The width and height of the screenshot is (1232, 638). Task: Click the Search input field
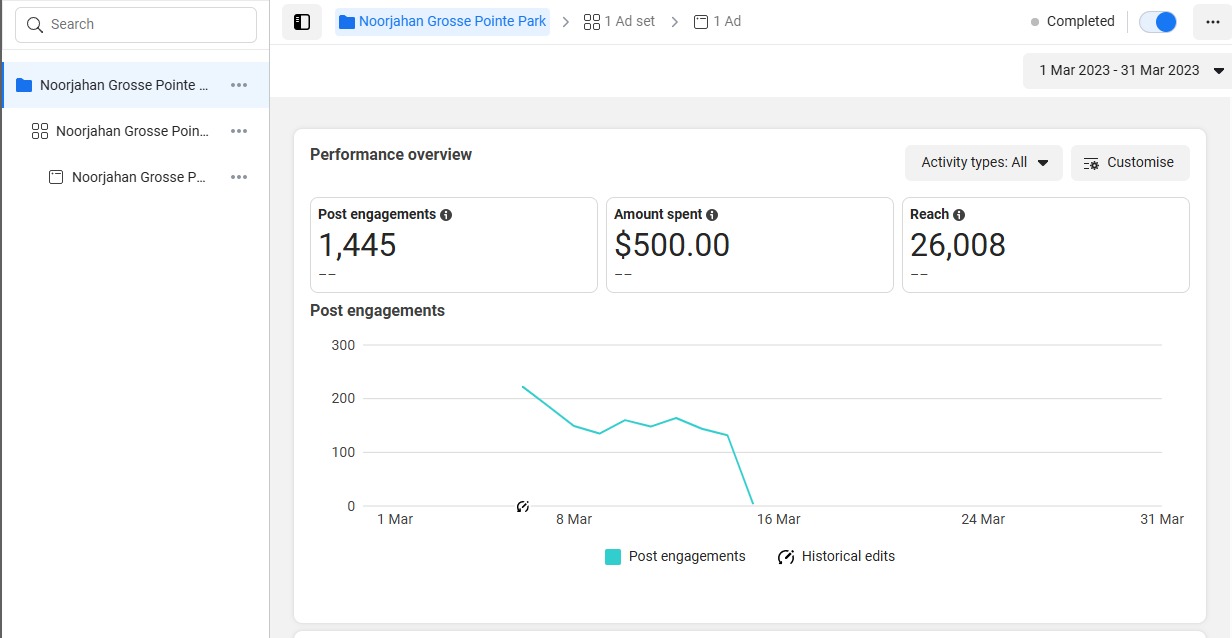(136, 24)
